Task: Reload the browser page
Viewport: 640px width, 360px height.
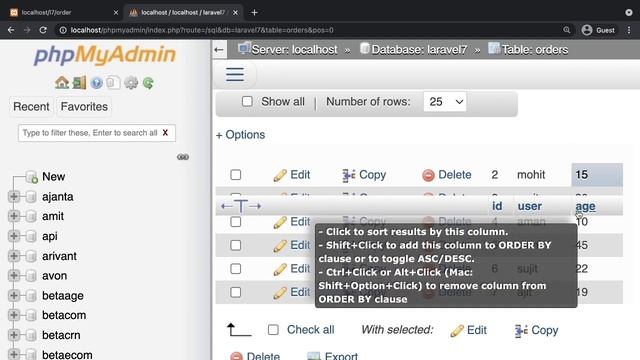Action: click(x=43, y=30)
